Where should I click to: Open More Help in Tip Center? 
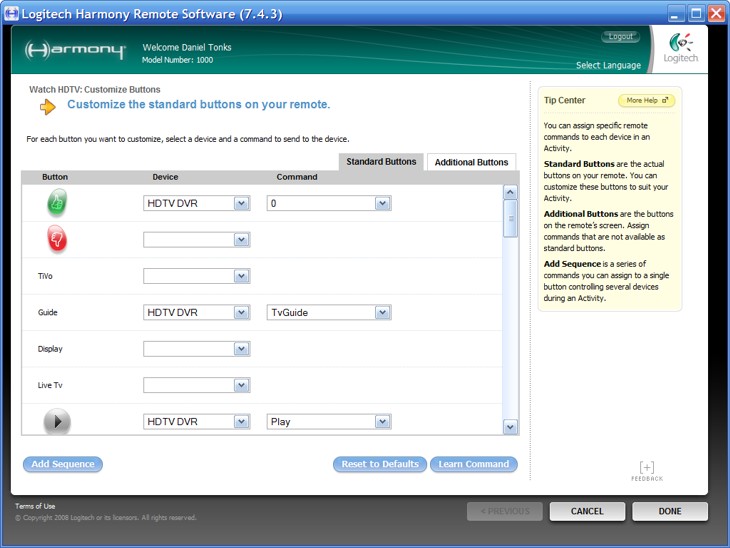647,100
